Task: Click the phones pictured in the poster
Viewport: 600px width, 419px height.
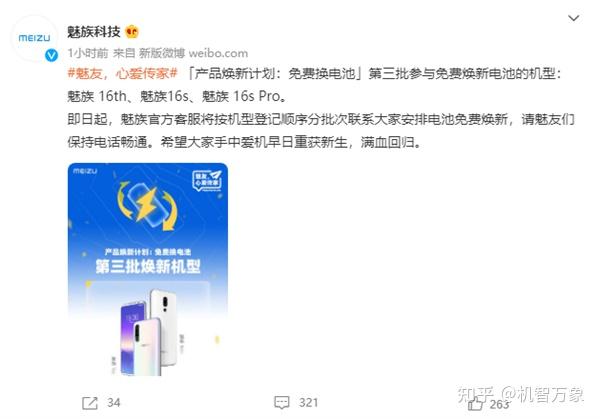Action: tap(149, 332)
